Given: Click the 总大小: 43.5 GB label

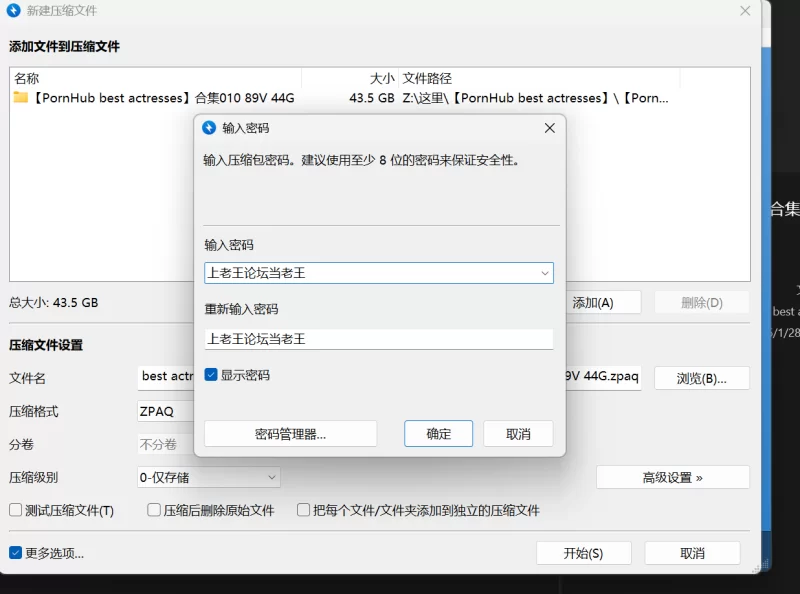Looking at the screenshot, I should pos(54,303).
